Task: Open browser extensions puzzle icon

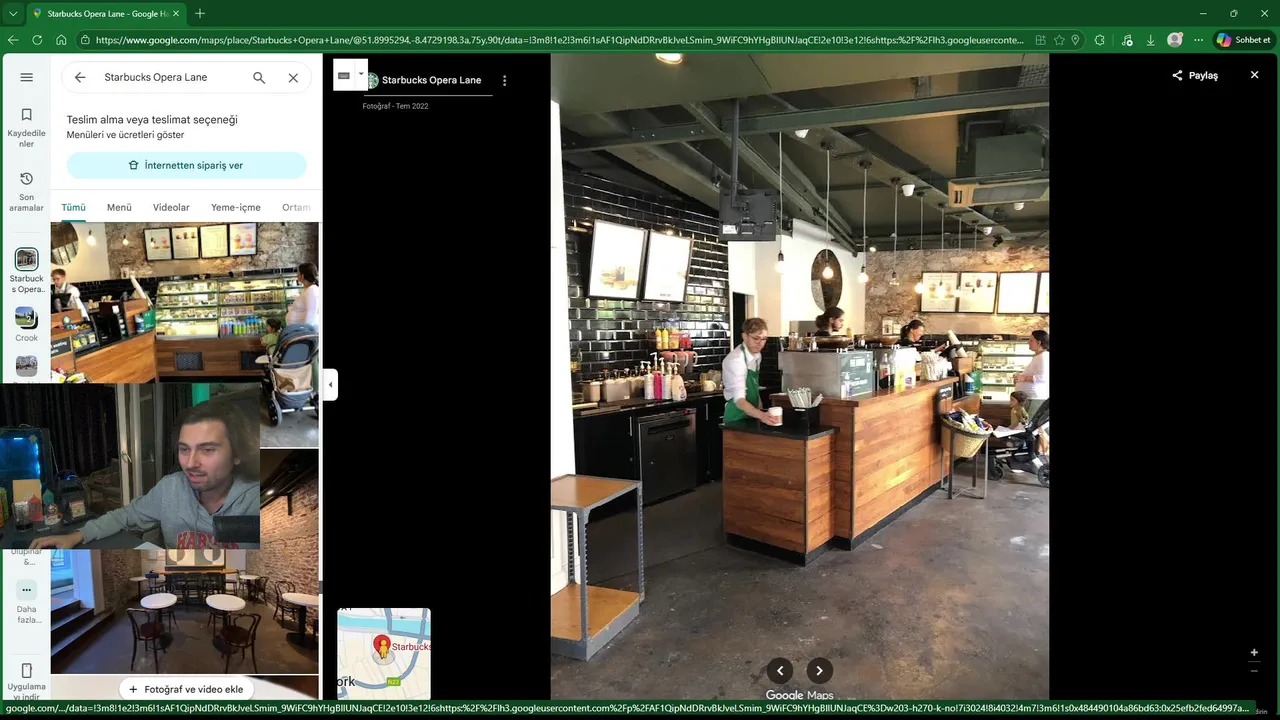Action: click(1100, 40)
